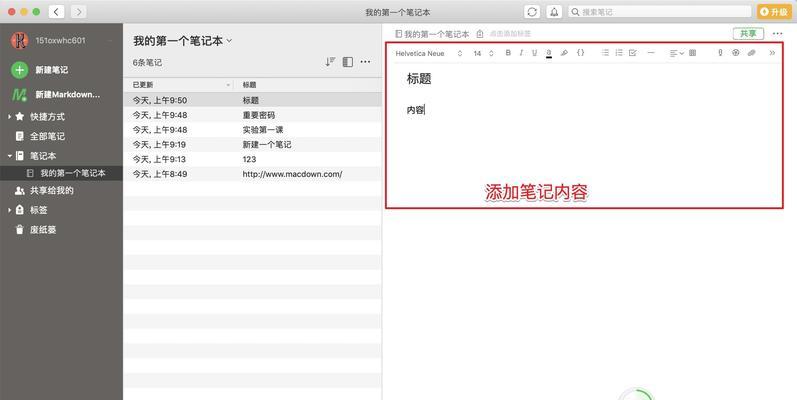Click the sort order icon in note list
797x400 pixels.
coord(330,62)
